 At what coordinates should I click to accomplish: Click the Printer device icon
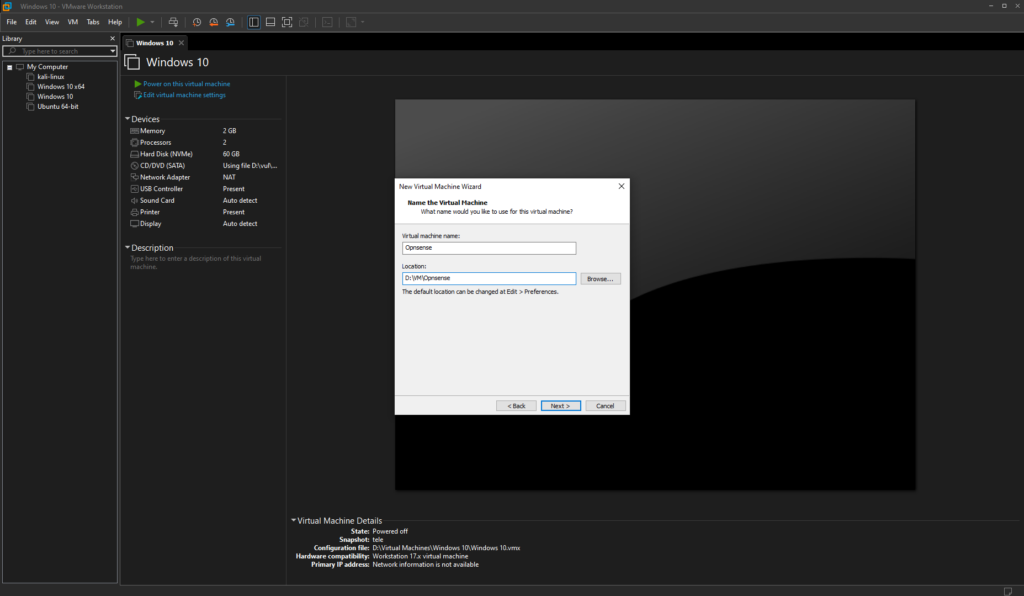click(134, 212)
